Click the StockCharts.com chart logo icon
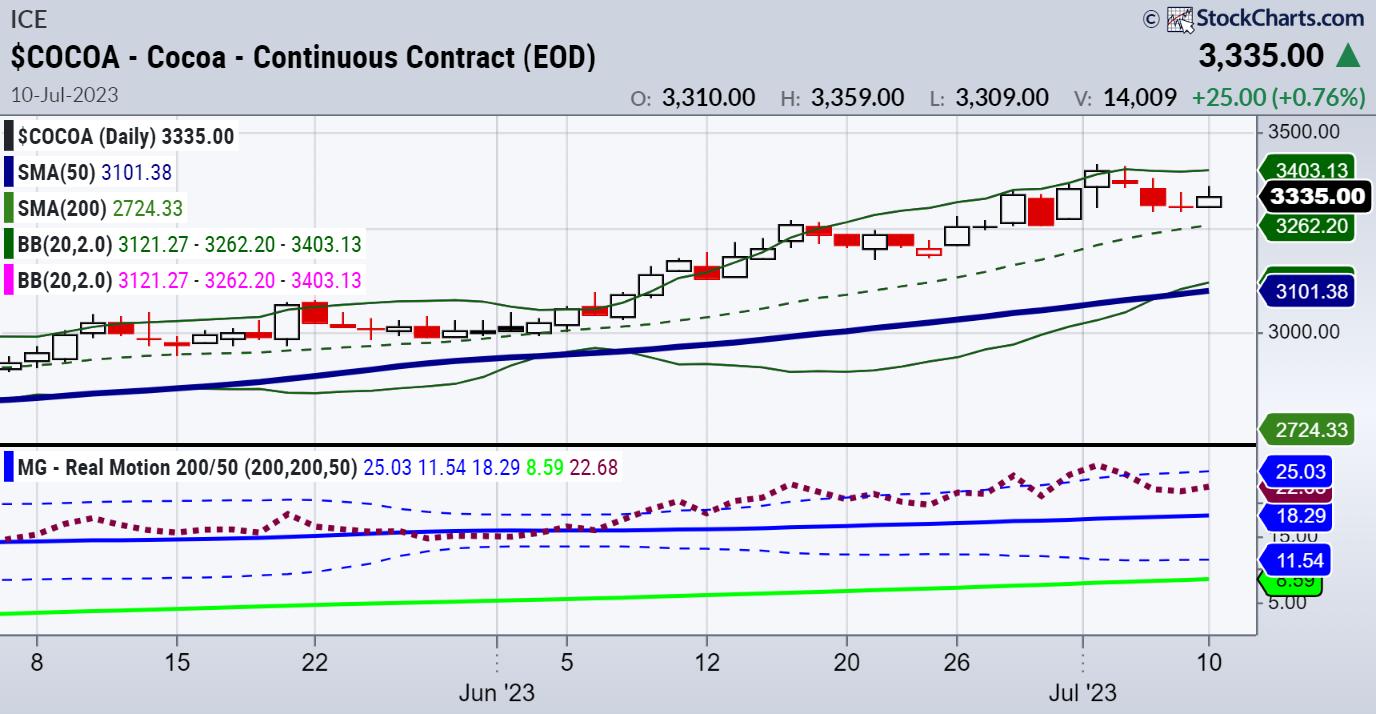 (1181, 17)
